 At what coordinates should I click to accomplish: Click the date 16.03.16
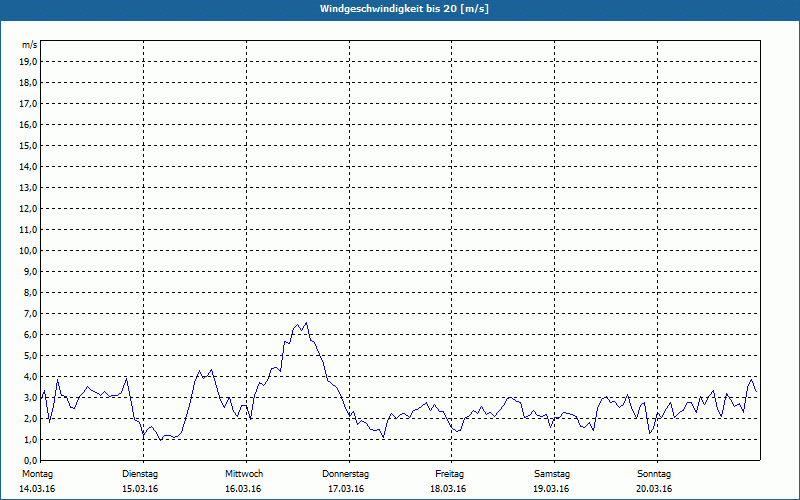pyautogui.click(x=243, y=489)
